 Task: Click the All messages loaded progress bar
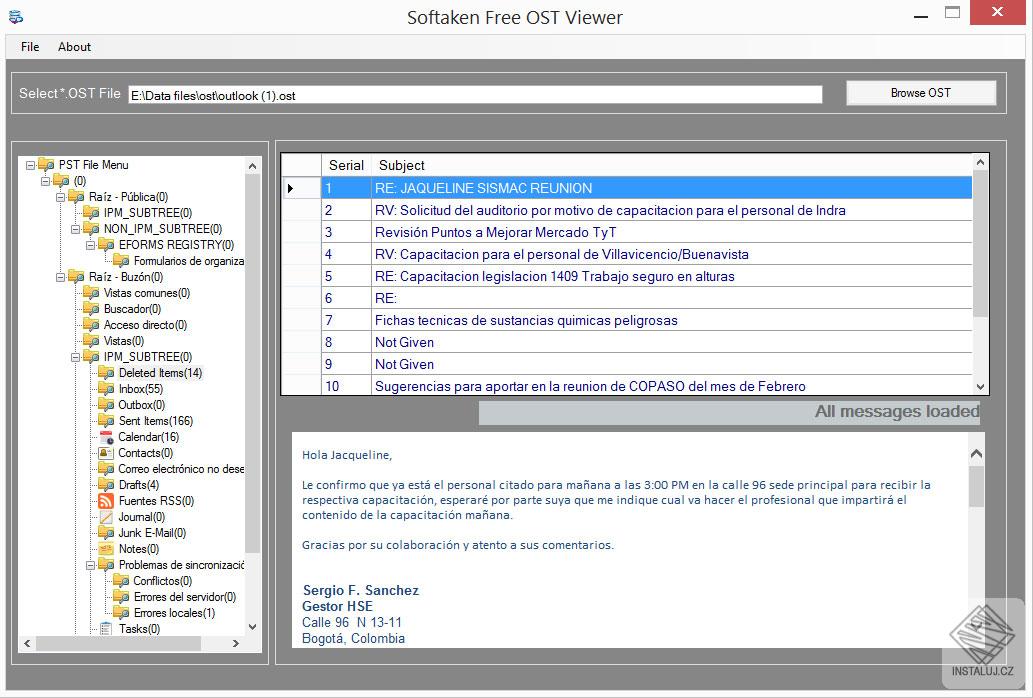pos(729,413)
